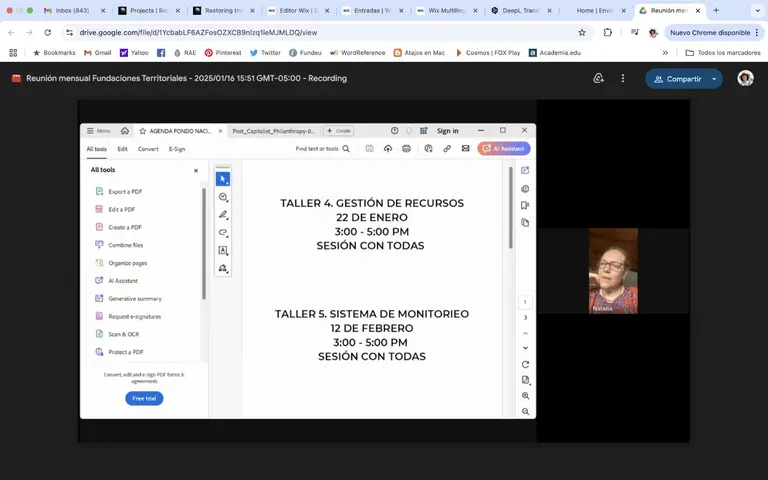768x480 pixels.
Task: Click the Create new tab button
Action: tap(339, 131)
